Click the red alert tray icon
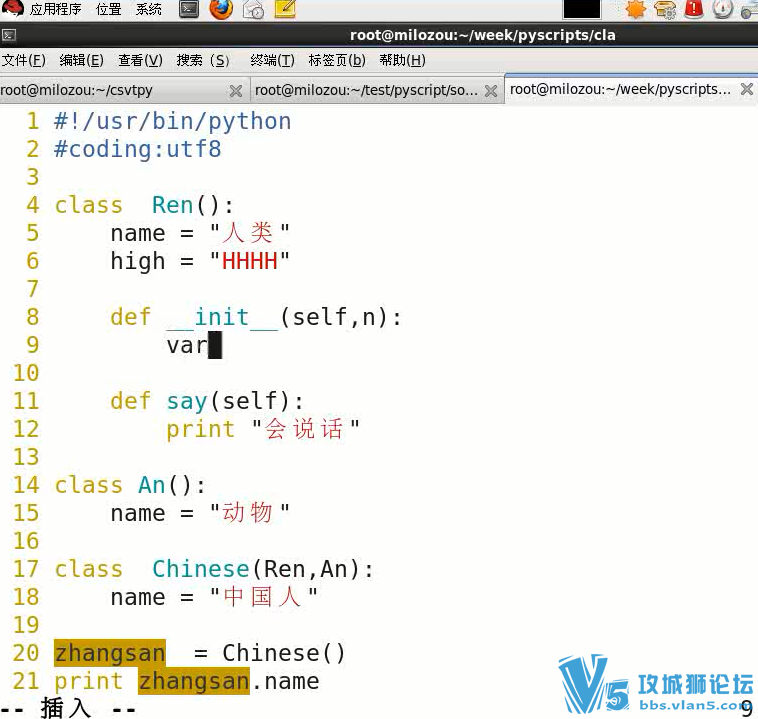The height and width of the screenshot is (719, 758). tap(694, 9)
